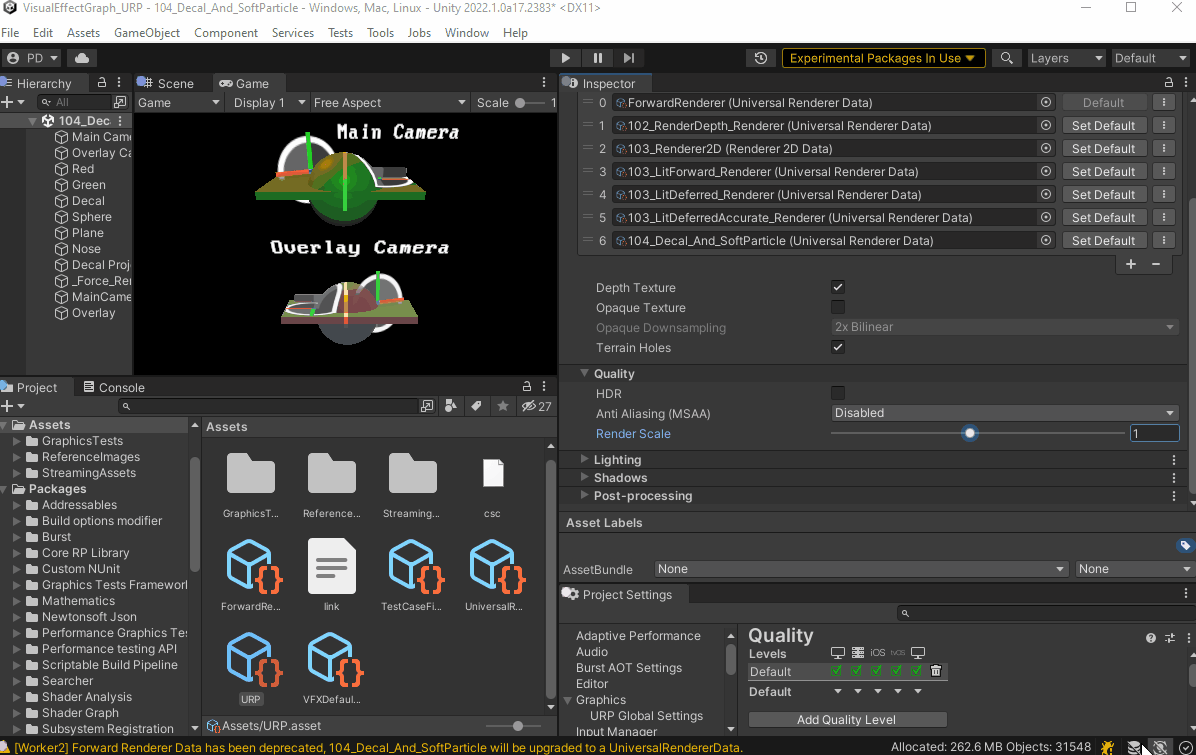
Task: Click the auto-generate lighting status icon
Action: pyautogui.click(x=1160, y=747)
